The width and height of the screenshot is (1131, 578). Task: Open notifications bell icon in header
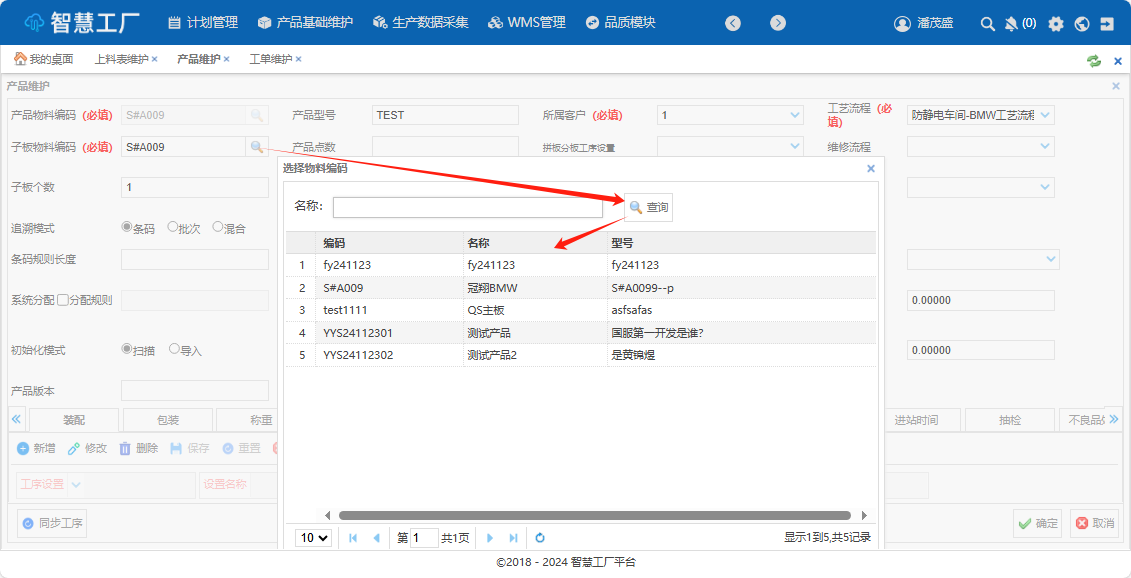tap(1011, 23)
